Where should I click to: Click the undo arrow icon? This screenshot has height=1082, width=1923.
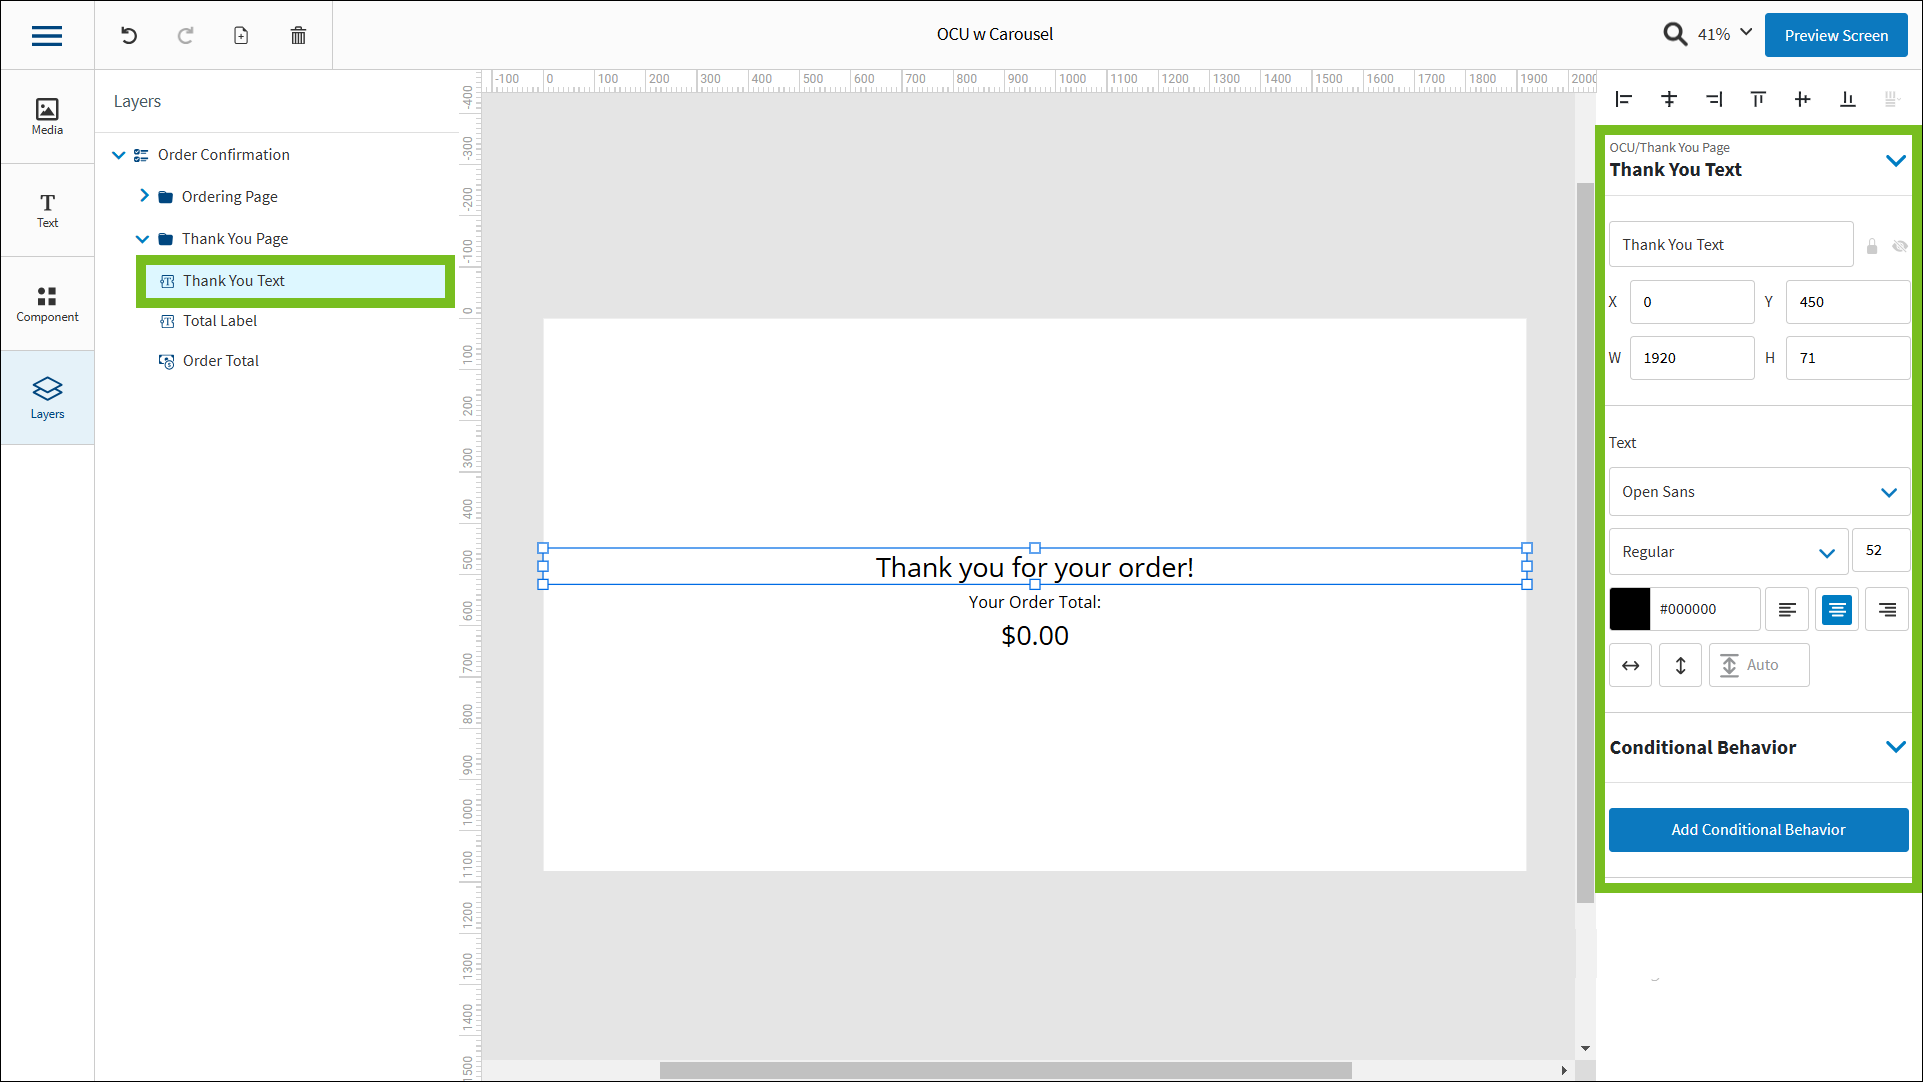129,36
